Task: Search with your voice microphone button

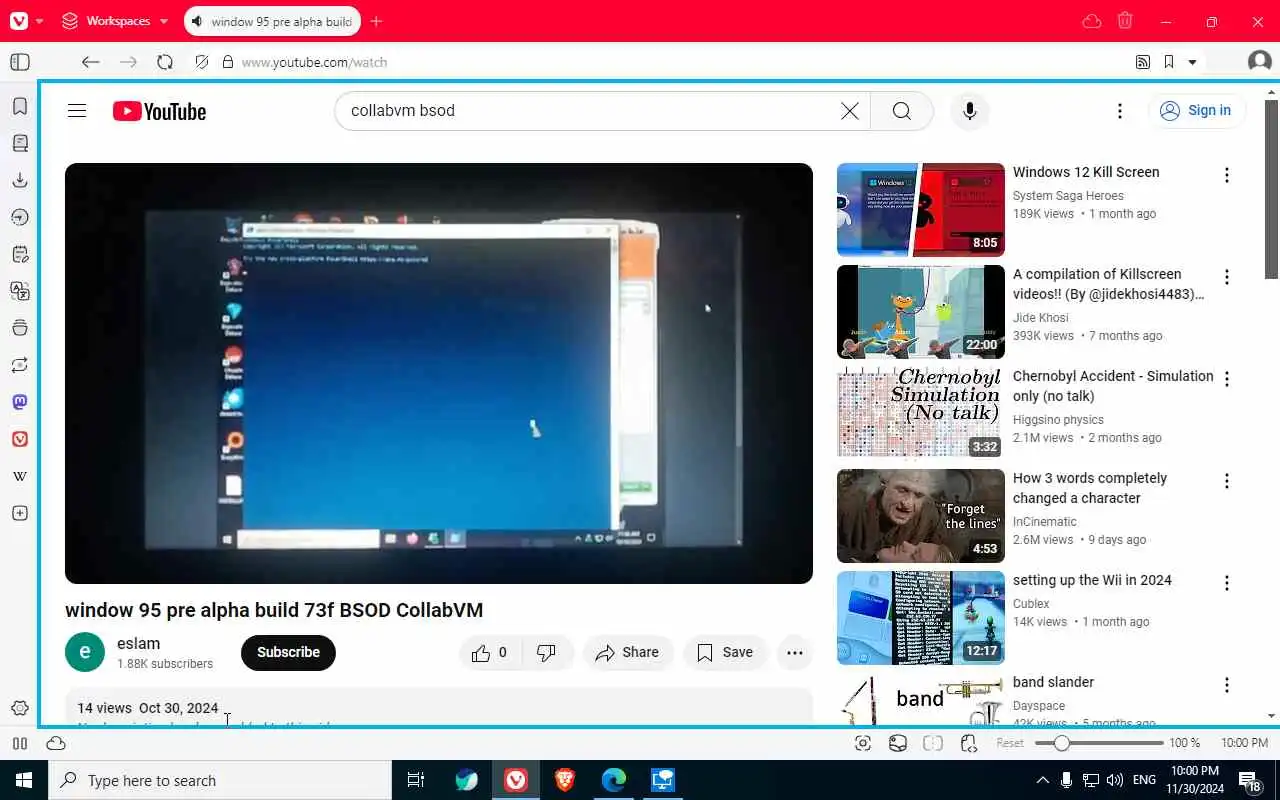Action: (x=969, y=111)
